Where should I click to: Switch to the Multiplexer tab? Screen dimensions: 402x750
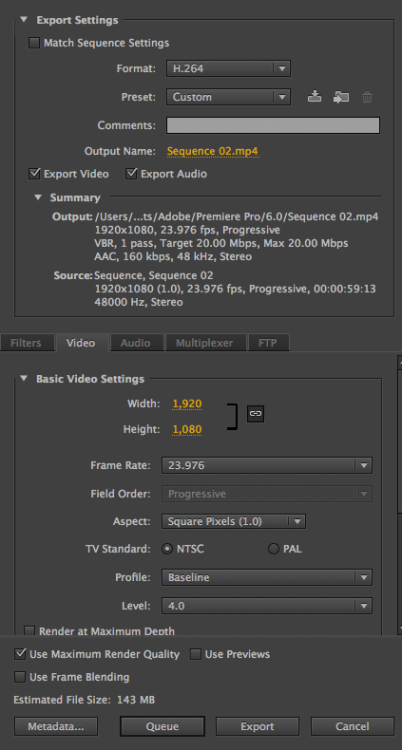point(204,342)
